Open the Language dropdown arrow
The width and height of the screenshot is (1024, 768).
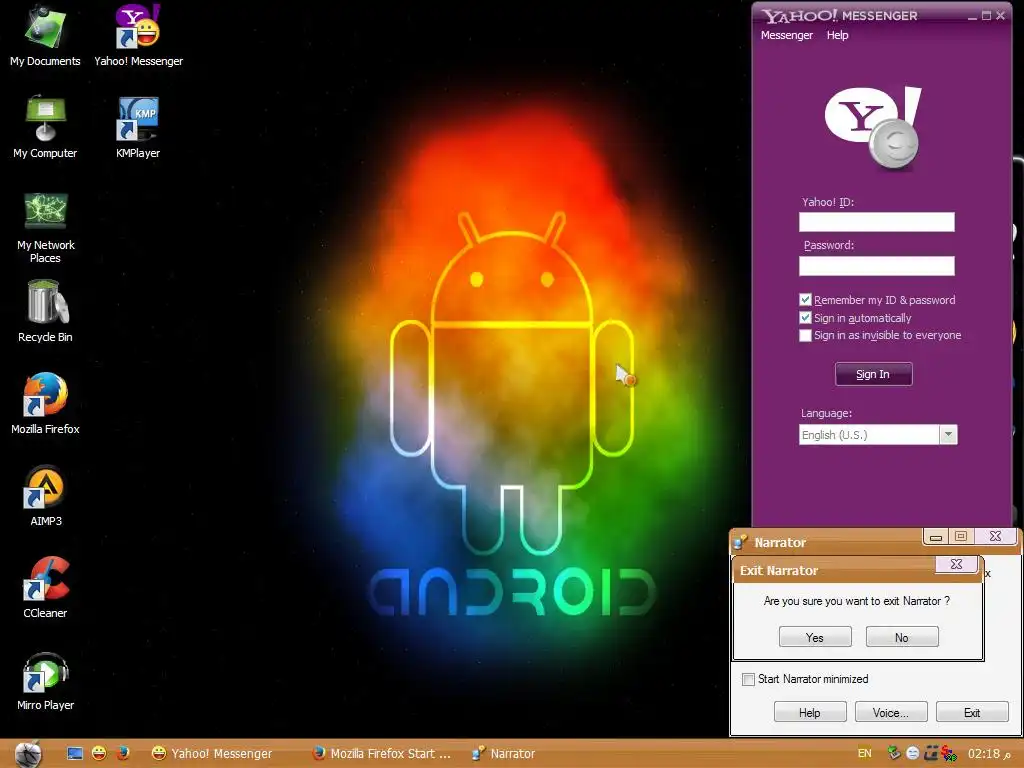click(x=948, y=435)
